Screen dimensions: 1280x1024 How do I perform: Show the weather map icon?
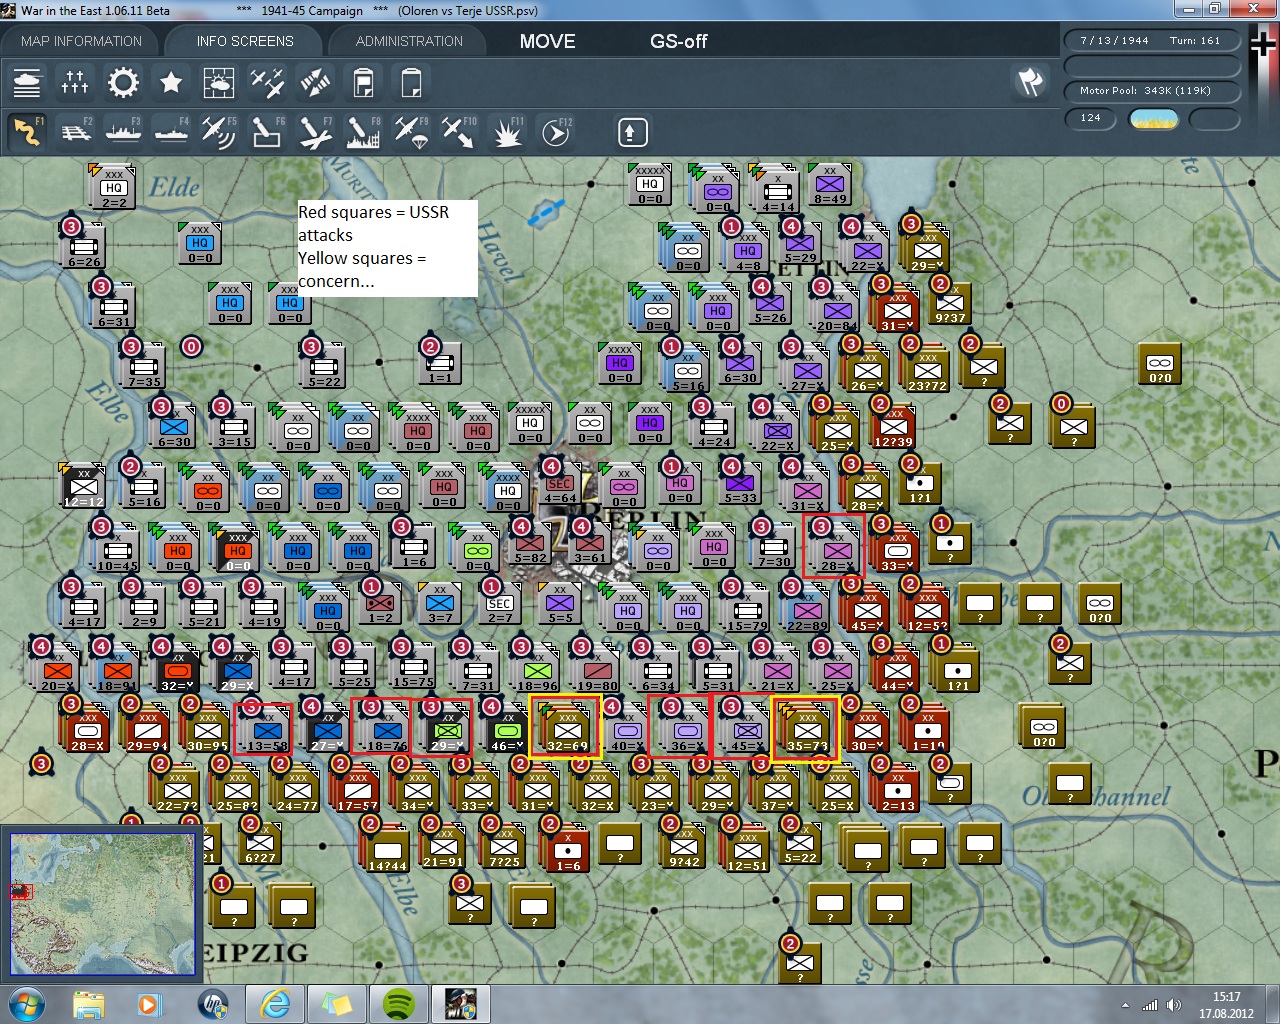[x=218, y=83]
